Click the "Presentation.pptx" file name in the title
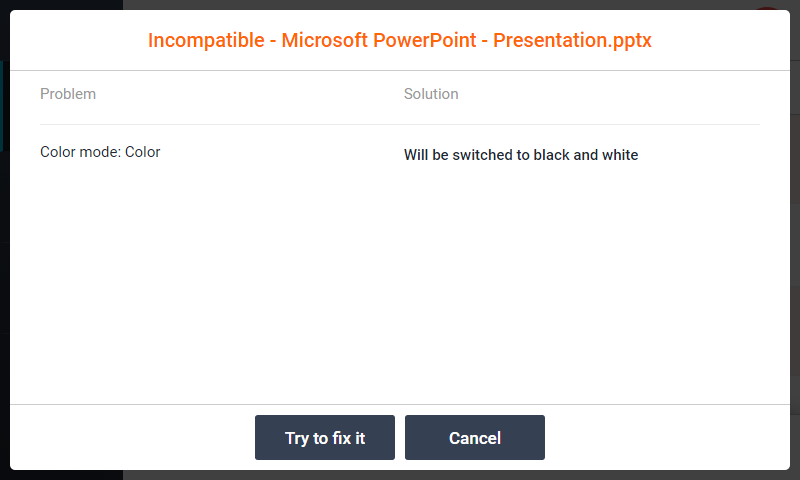Image resolution: width=800 pixels, height=480 pixels. tap(573, 41)
